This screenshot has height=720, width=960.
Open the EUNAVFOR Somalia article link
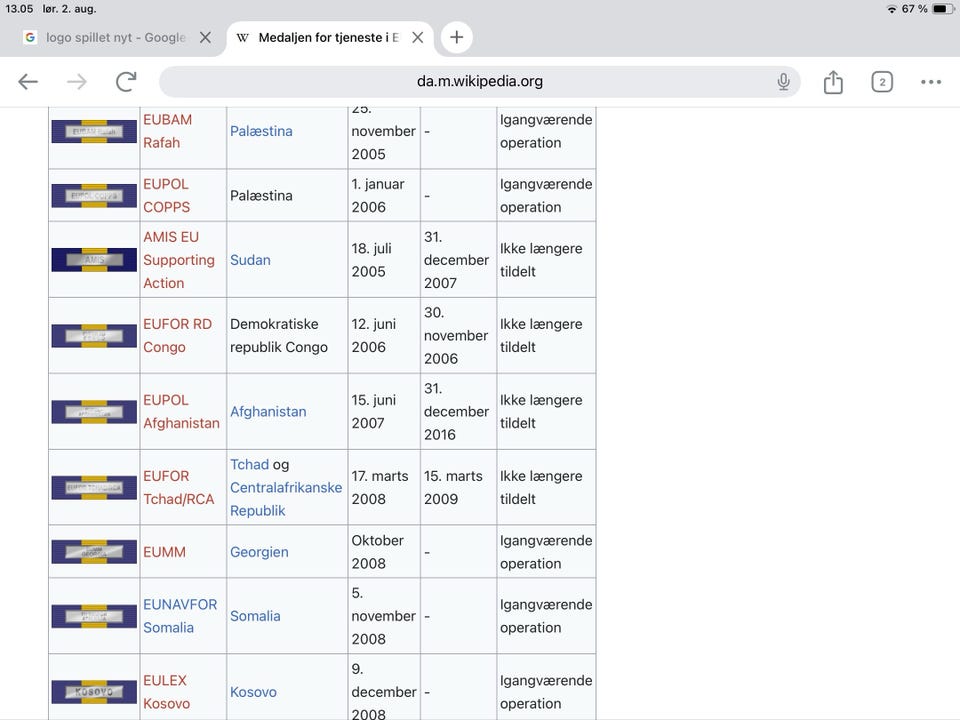180,616
